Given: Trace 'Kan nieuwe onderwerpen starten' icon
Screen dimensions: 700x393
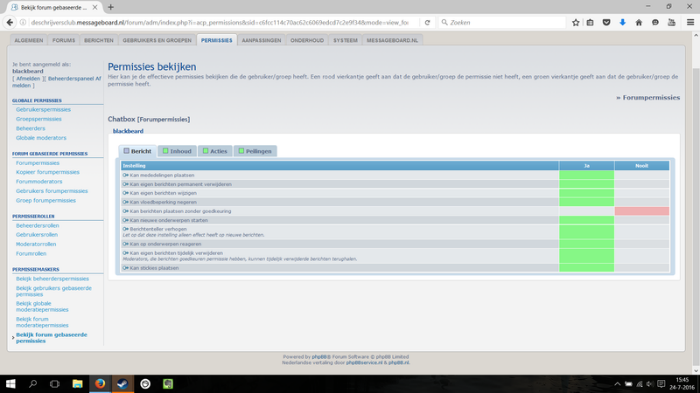Looking at the screenshot, I should (125, 220).
